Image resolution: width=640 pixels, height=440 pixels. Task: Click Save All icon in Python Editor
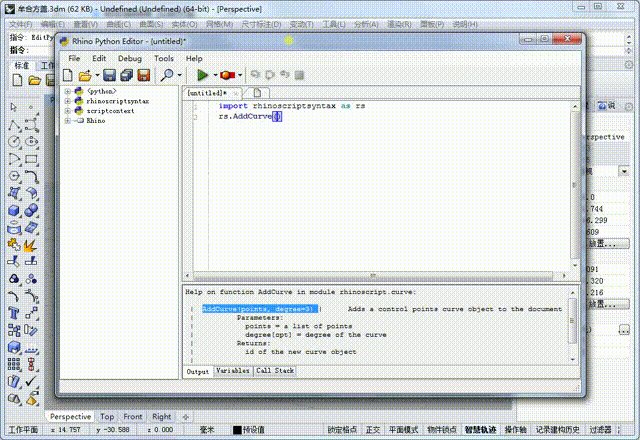127,75
